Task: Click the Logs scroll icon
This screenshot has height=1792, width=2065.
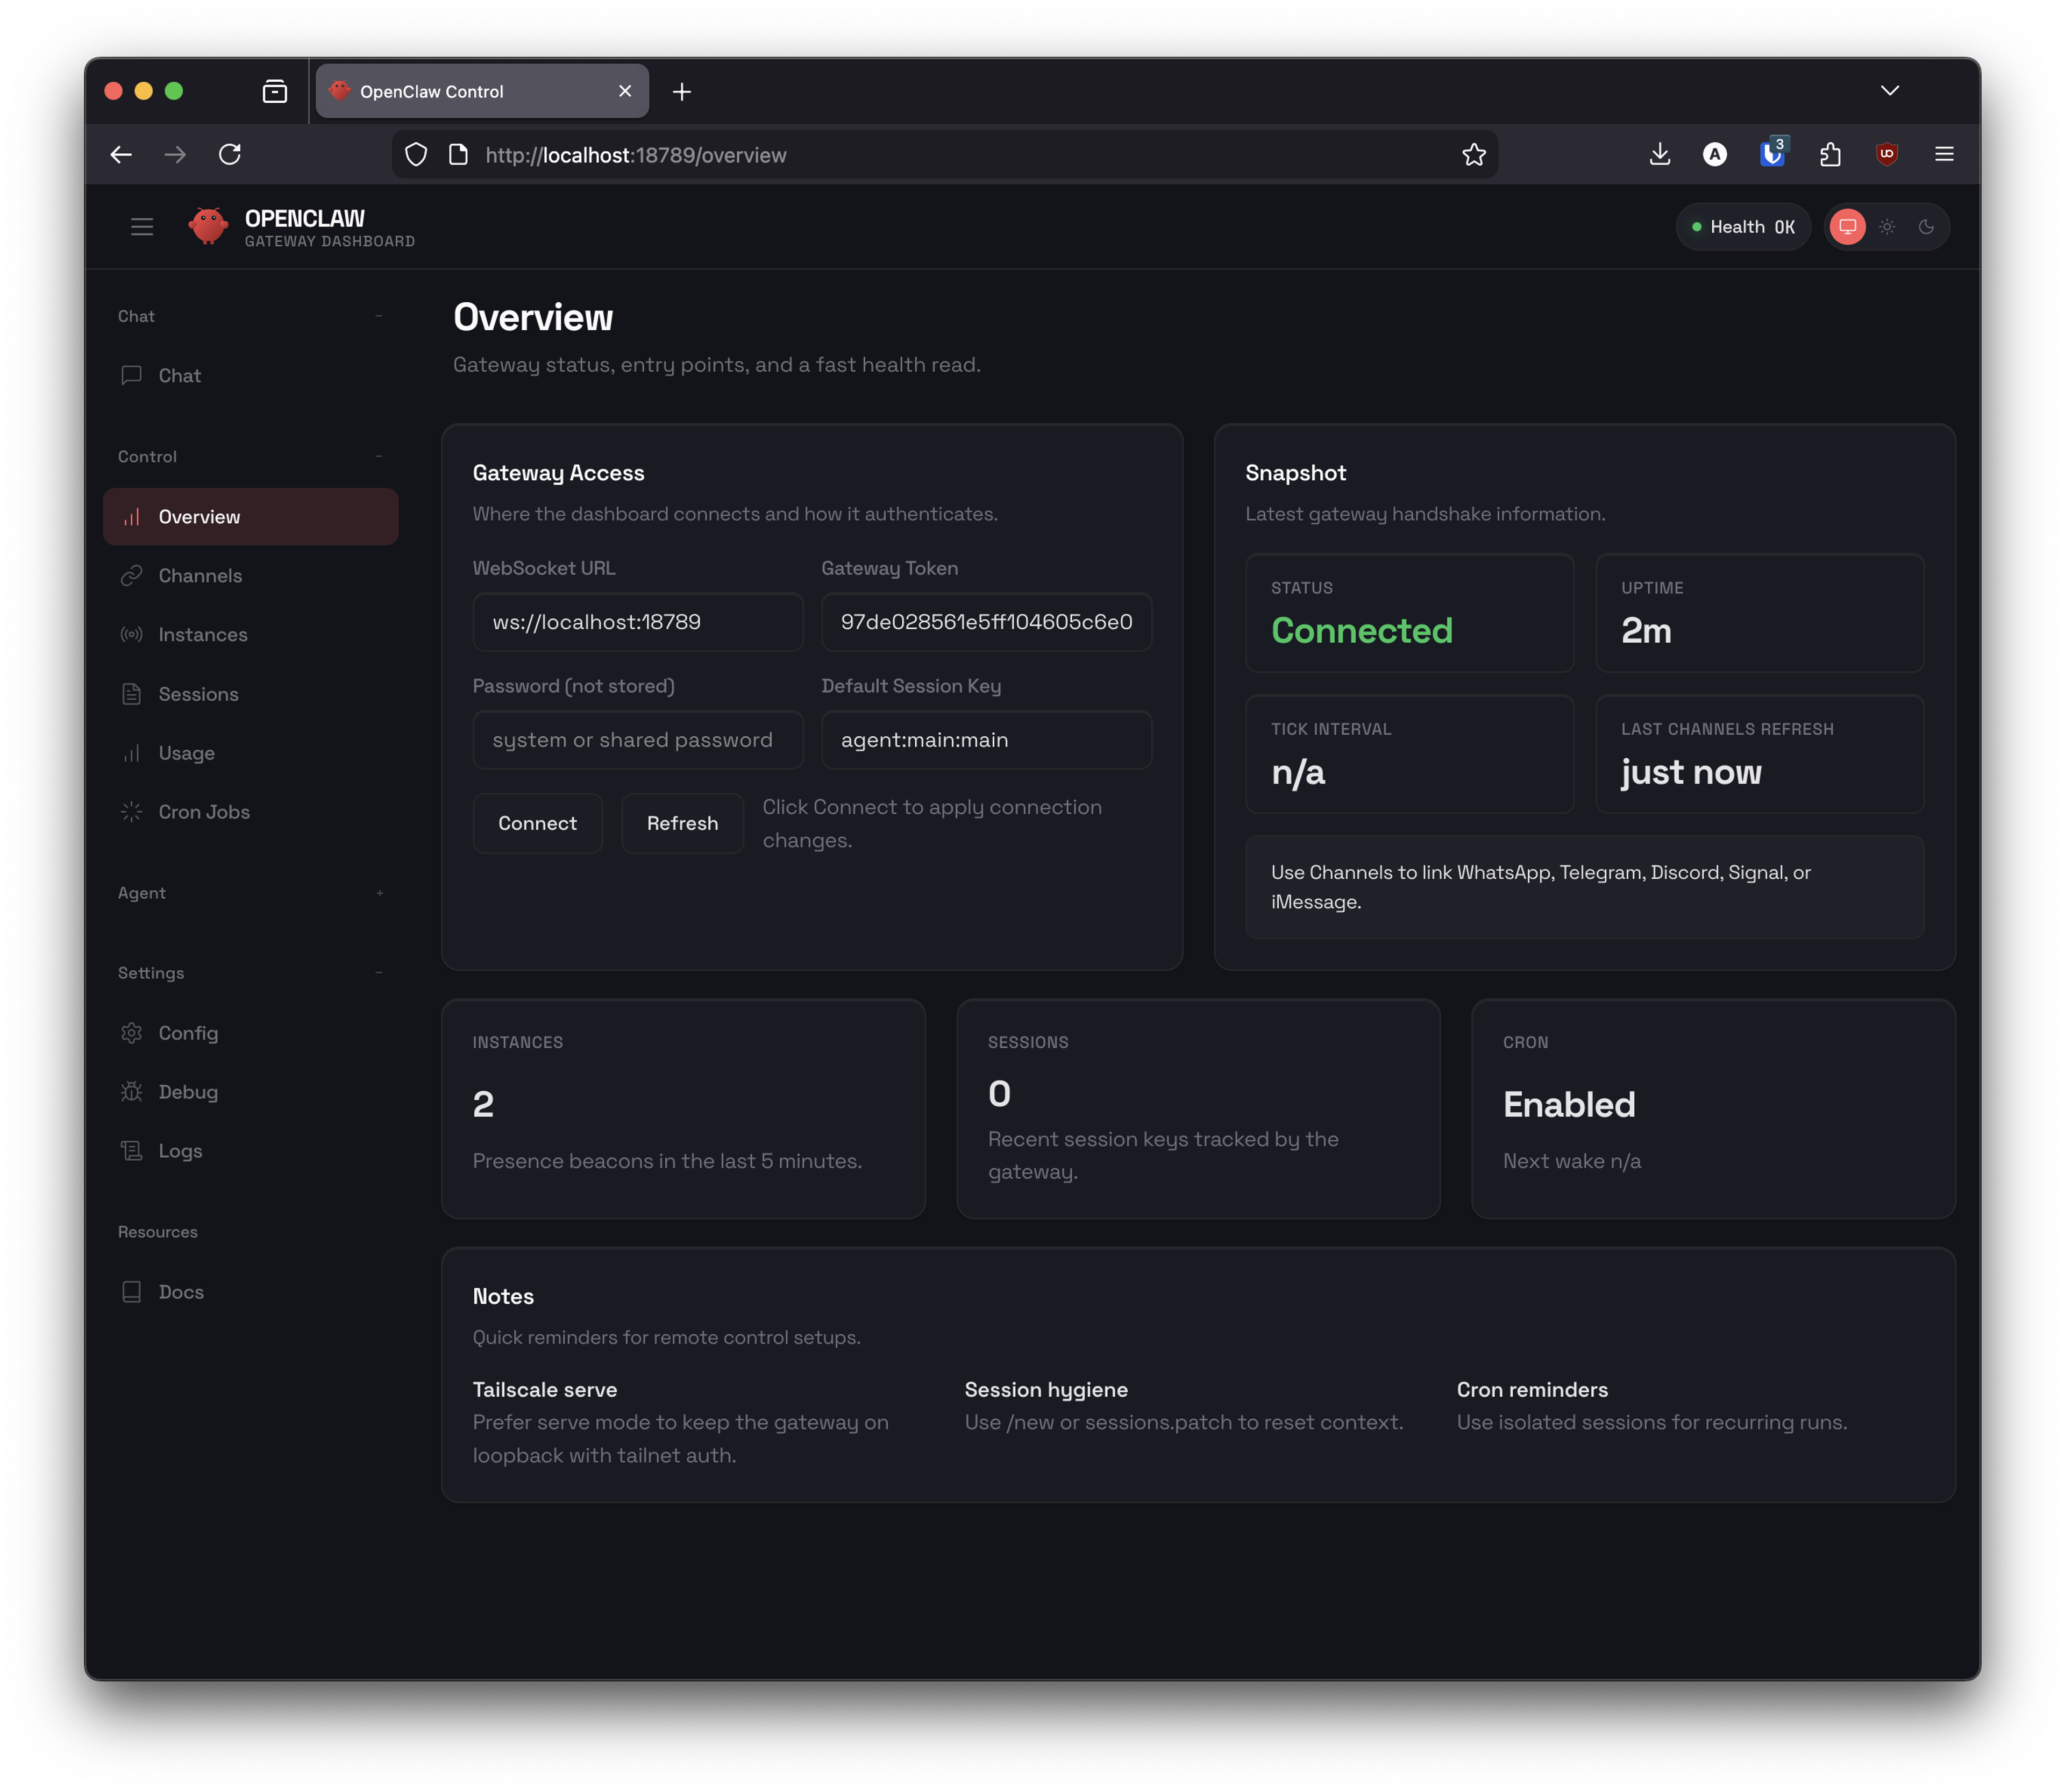Action: pos(131,1151)
